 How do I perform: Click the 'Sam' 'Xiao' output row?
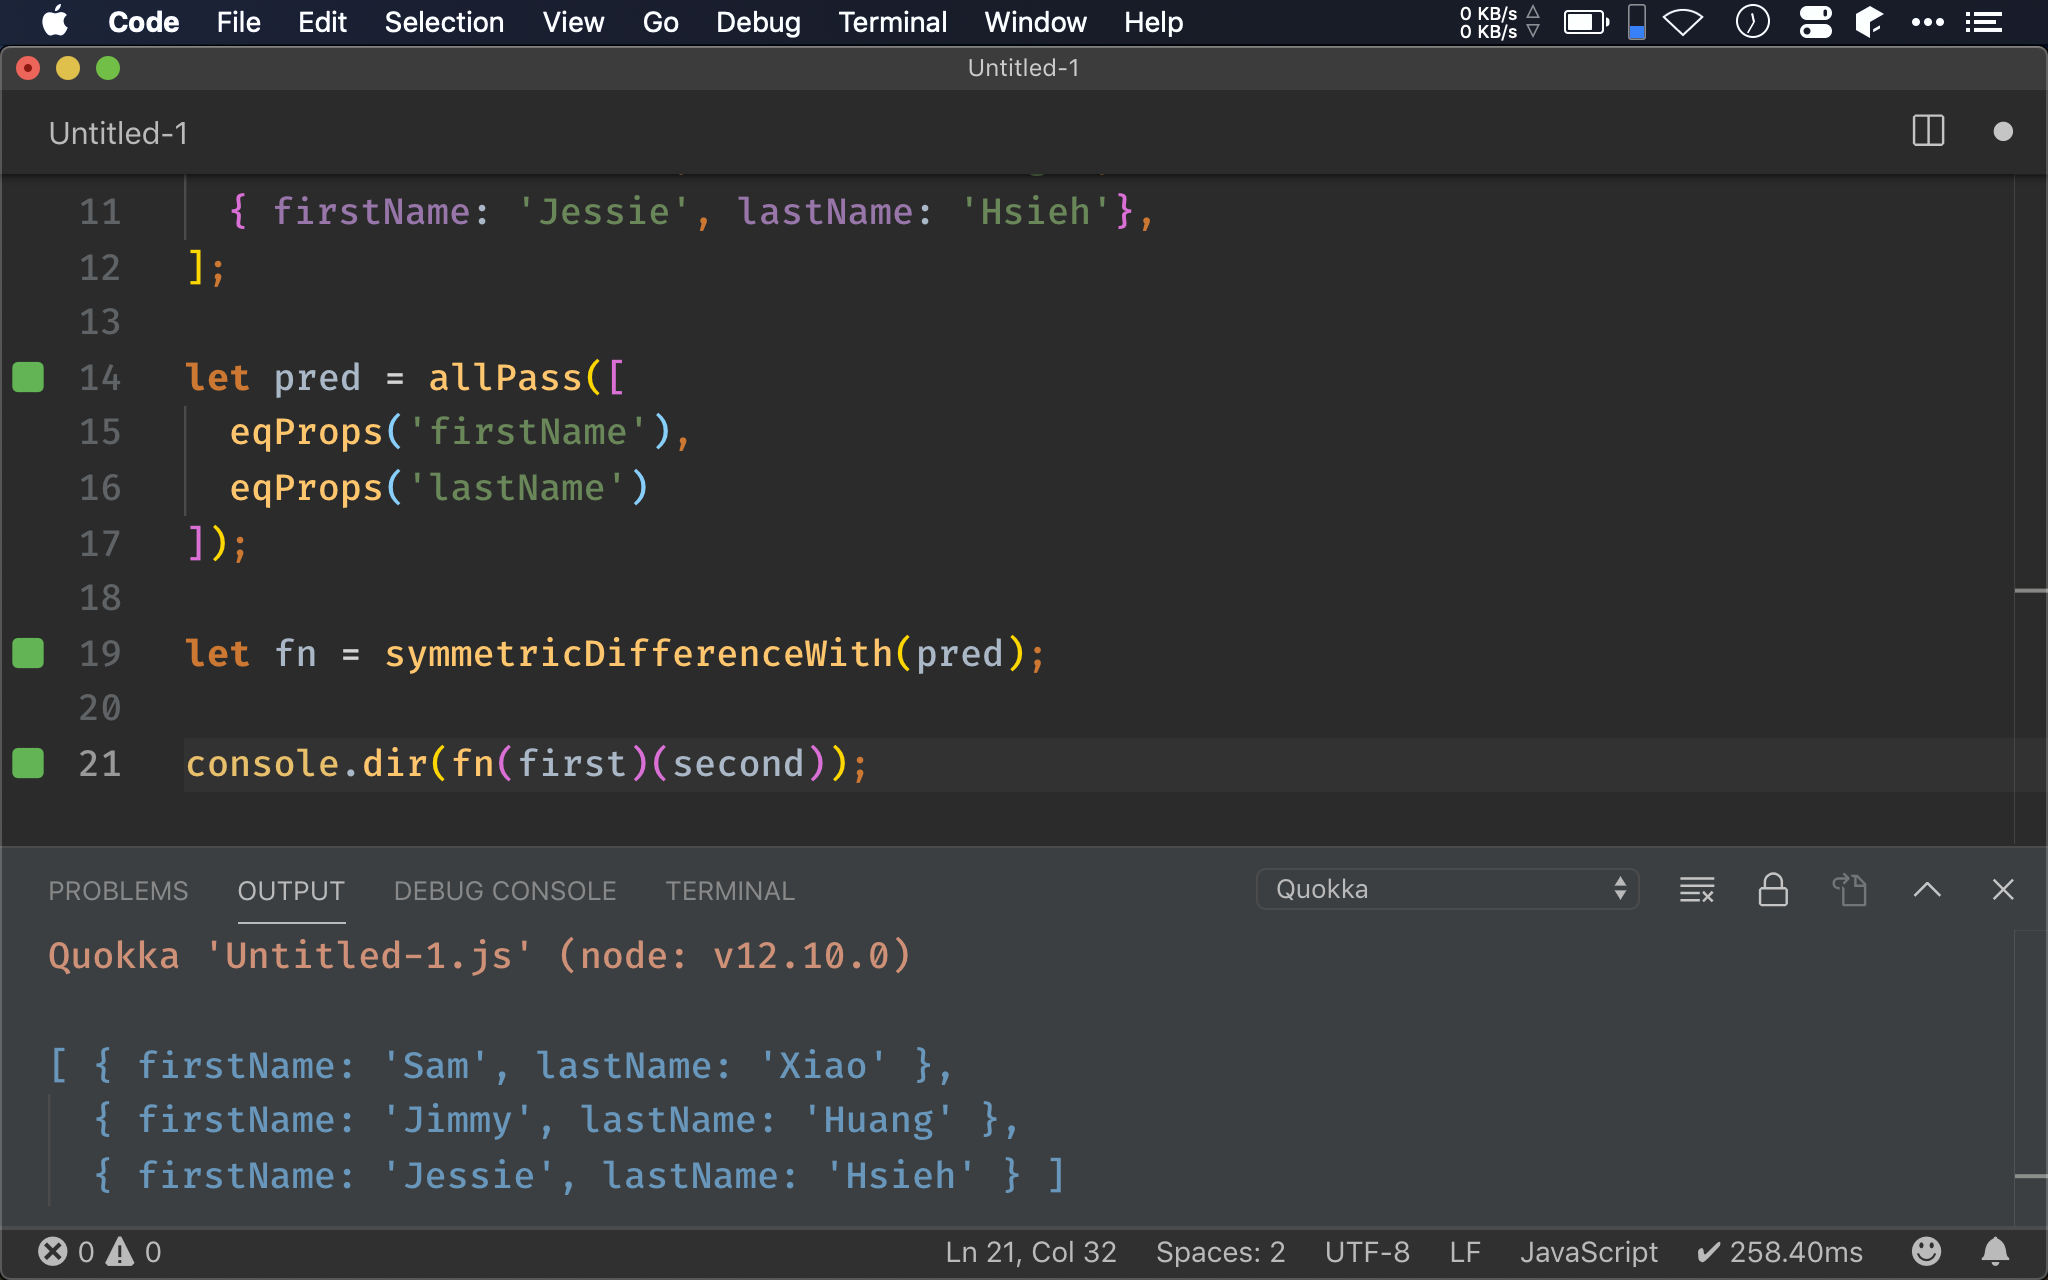point(501,1065)
